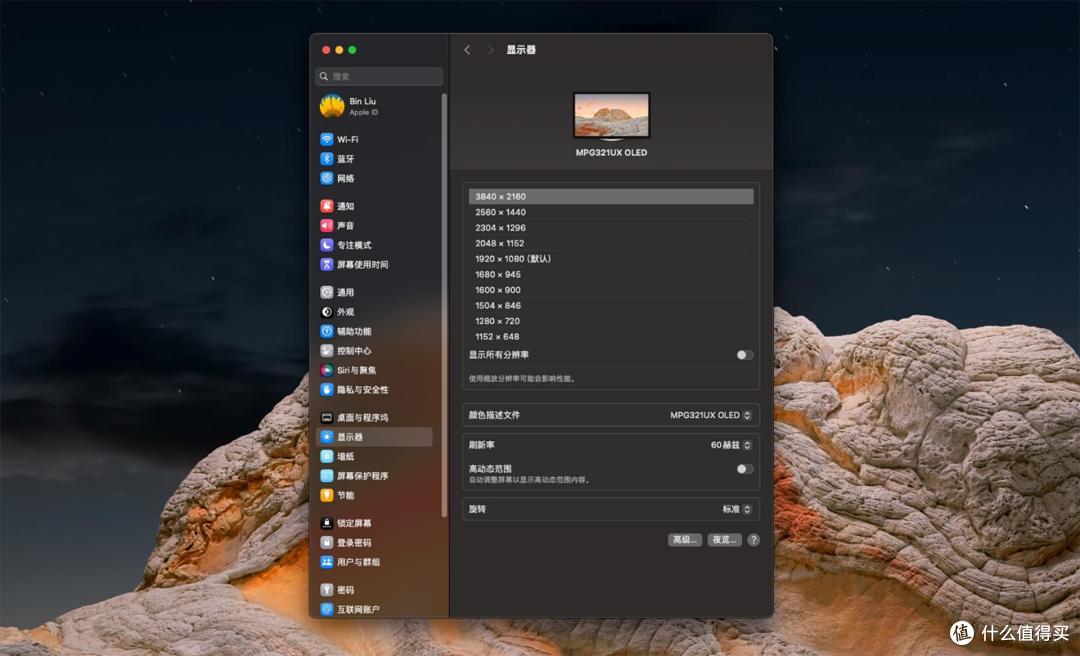Select resolution 1152 × 648
Viewport: 1080px width, 656px height.
(x=611, y=337)
